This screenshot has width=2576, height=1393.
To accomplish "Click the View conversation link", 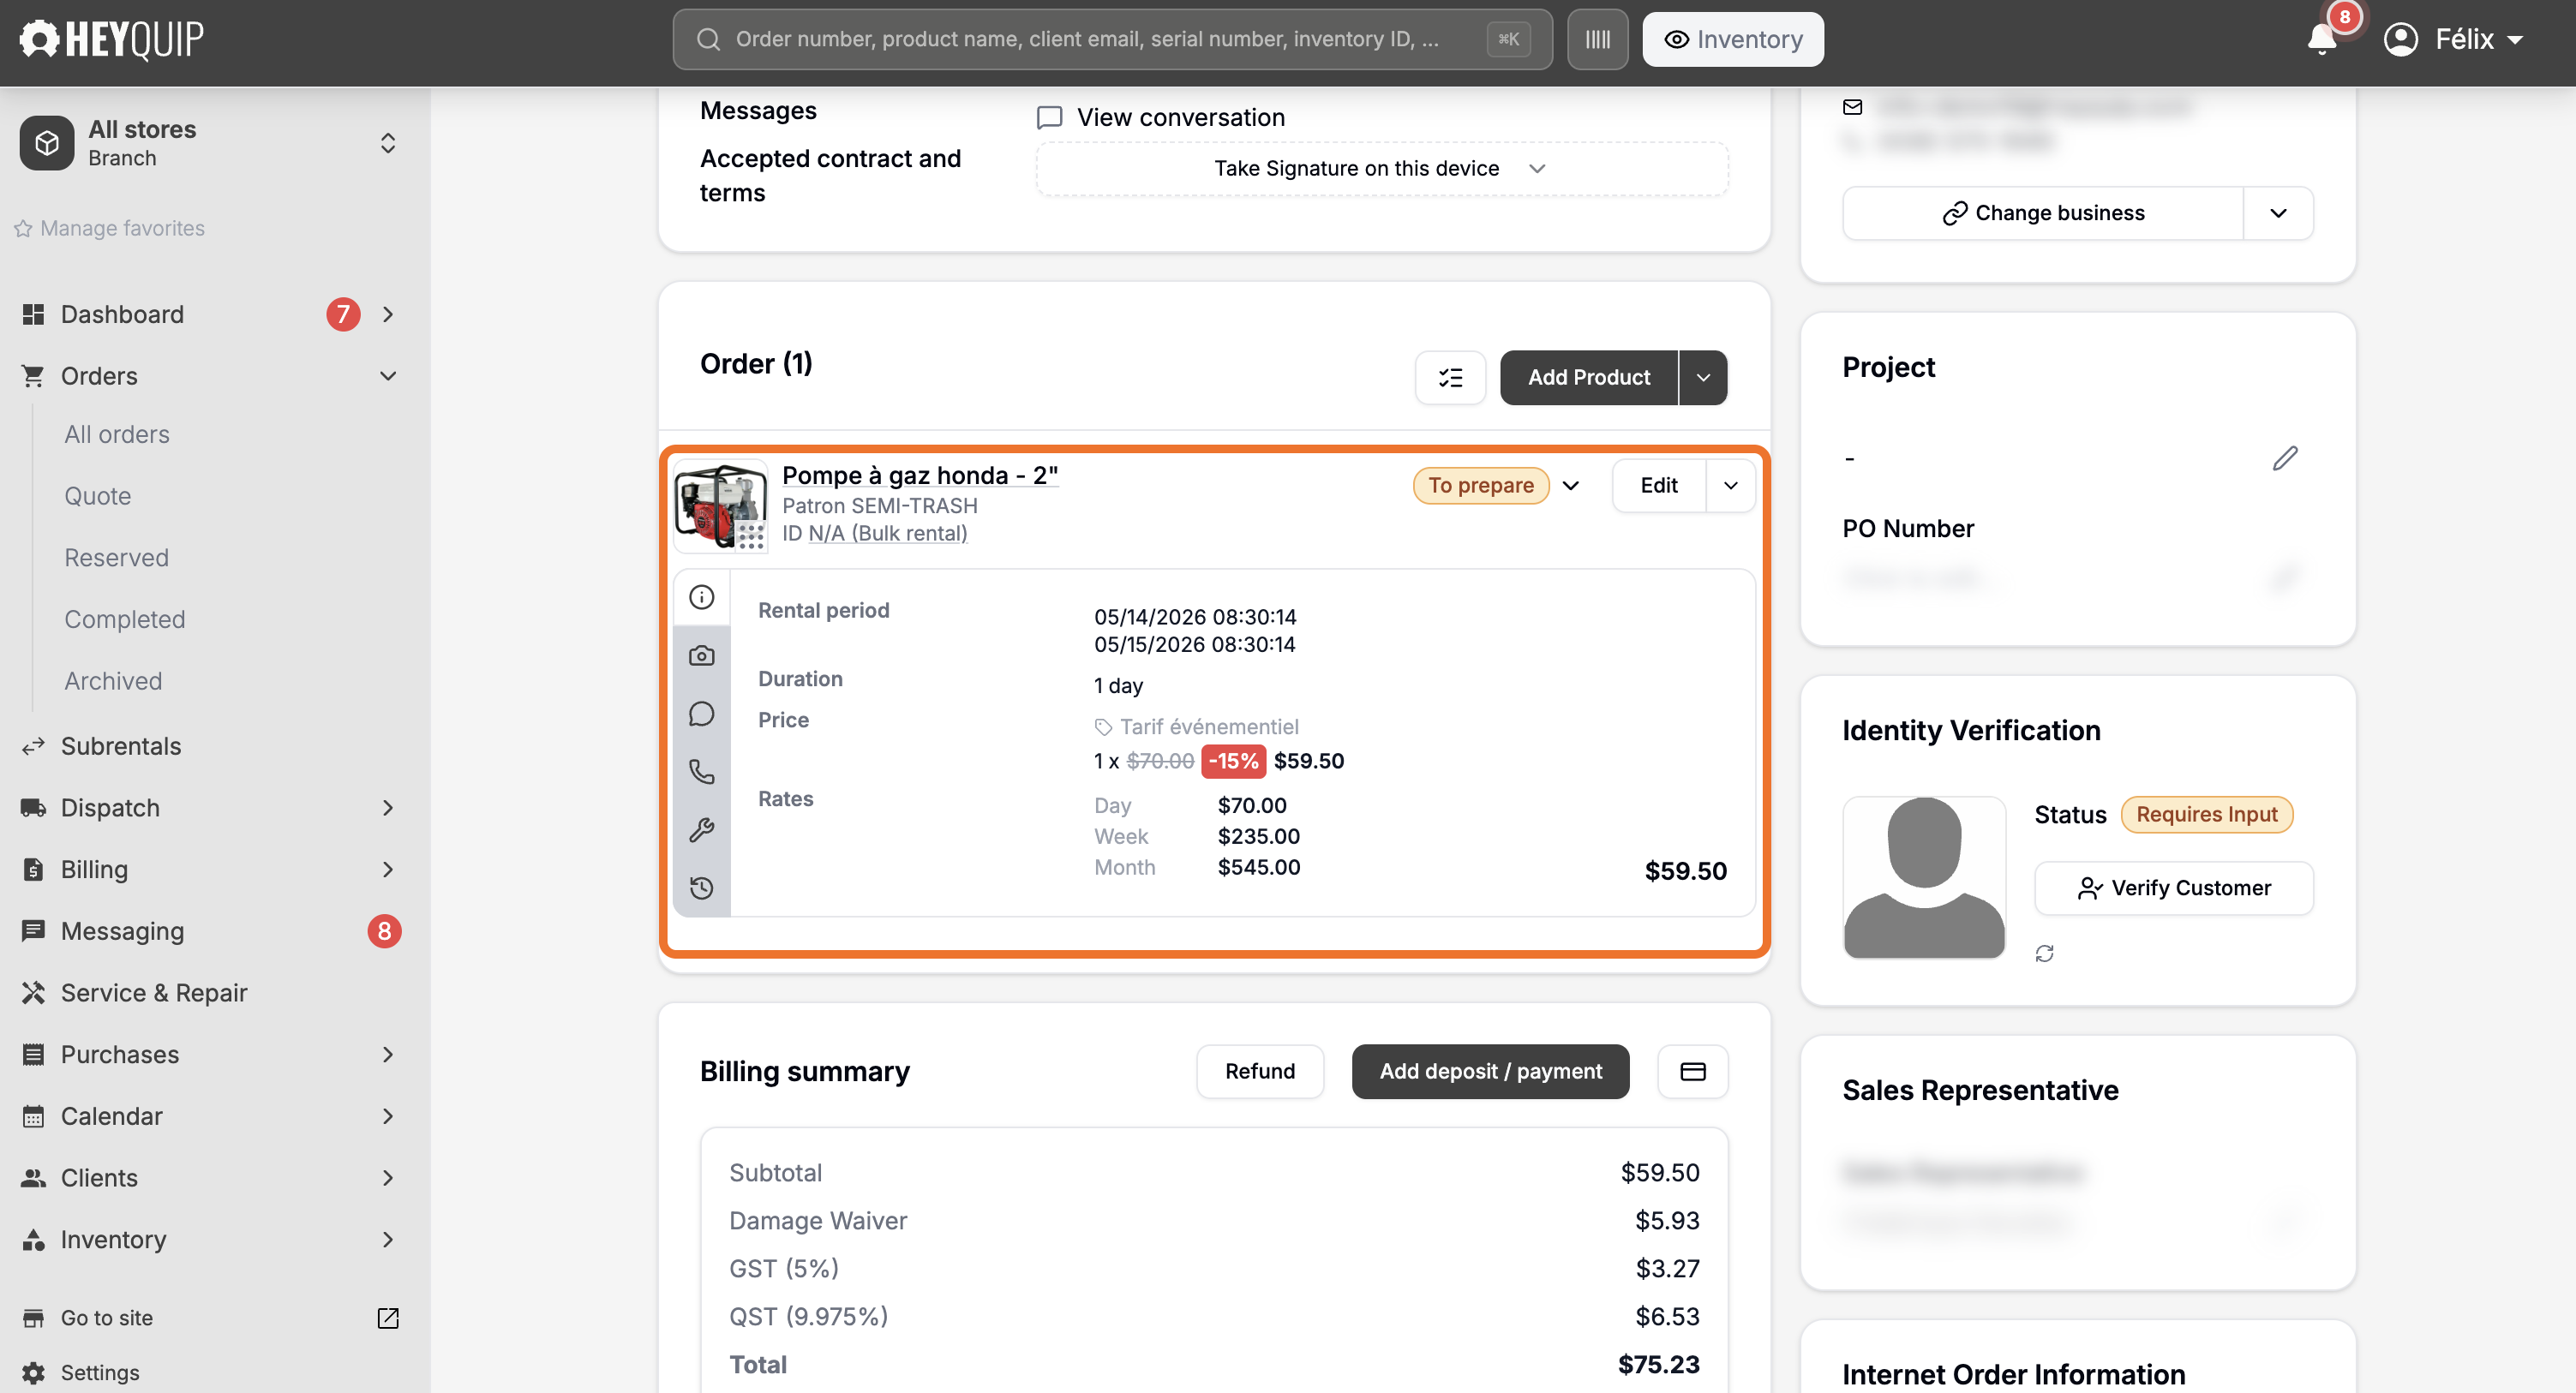I will [1181, 118].
